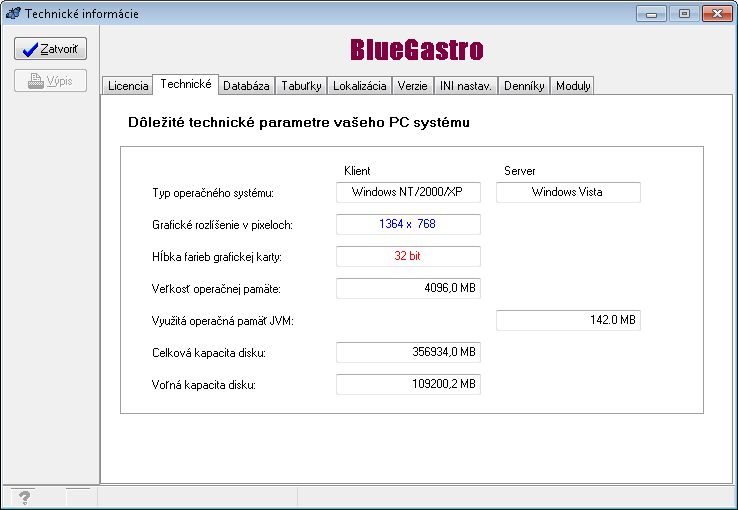Open the Moduly tab
Viewport: 738px width, 510px height.
pyautogui.click(x=573, y=86)
